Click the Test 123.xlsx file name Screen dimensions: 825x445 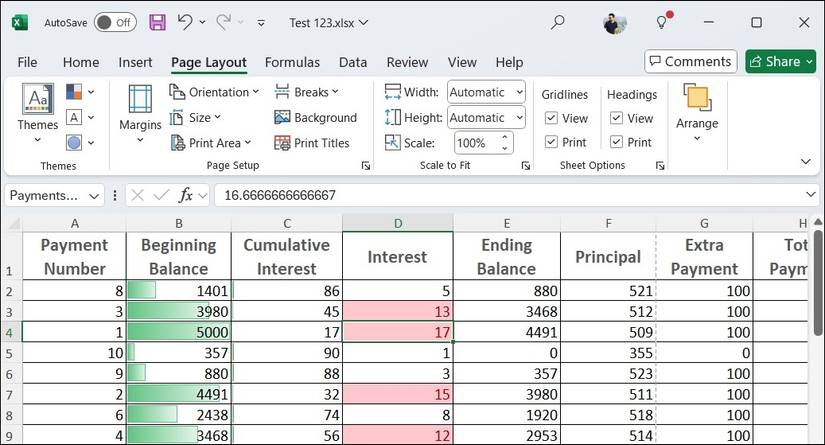[x=321, y=23]
